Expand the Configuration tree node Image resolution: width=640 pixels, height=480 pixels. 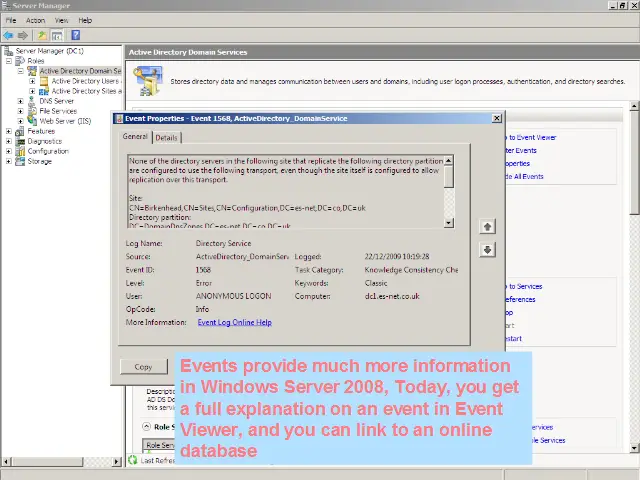click(x=9, y=151)
